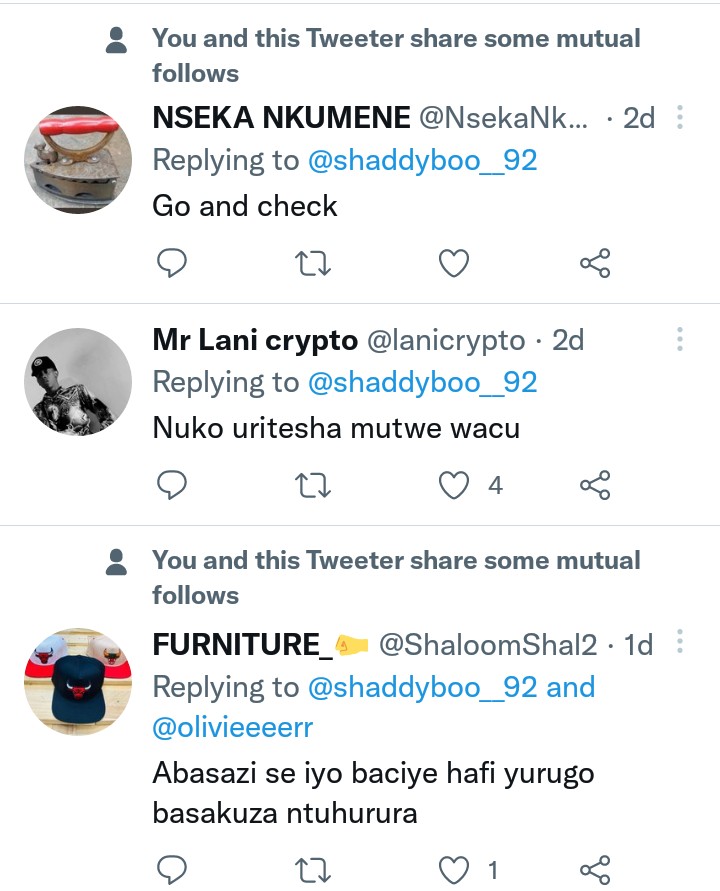Screen dimensions: 720x891
Task: Reply to NSEKA NKUMENE's tweet
Action: pos(173,263)
